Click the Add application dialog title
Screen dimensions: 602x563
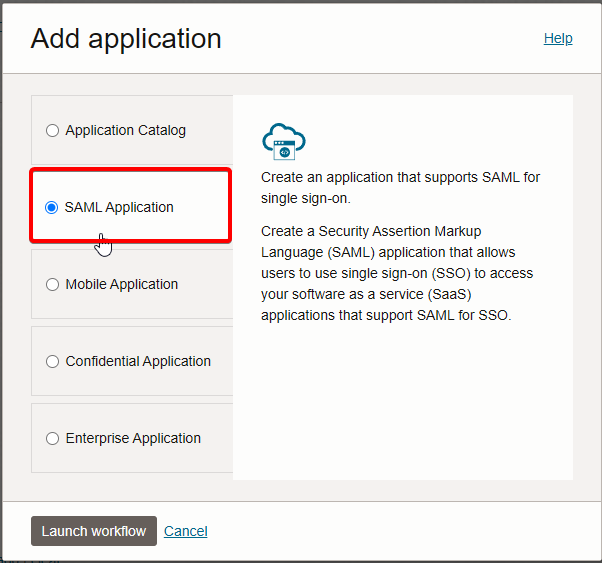pyautogui.click(x=126, y=39)
